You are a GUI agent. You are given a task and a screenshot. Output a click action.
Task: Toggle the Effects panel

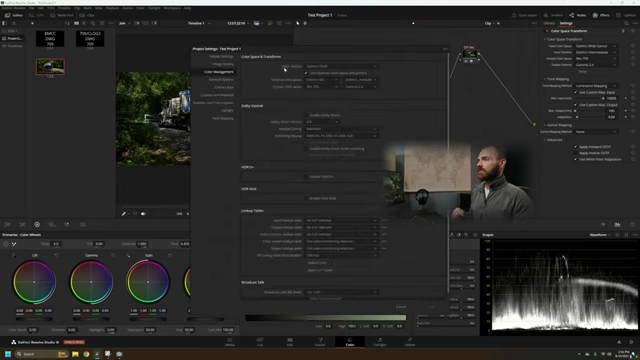click(x=601, y=15)
